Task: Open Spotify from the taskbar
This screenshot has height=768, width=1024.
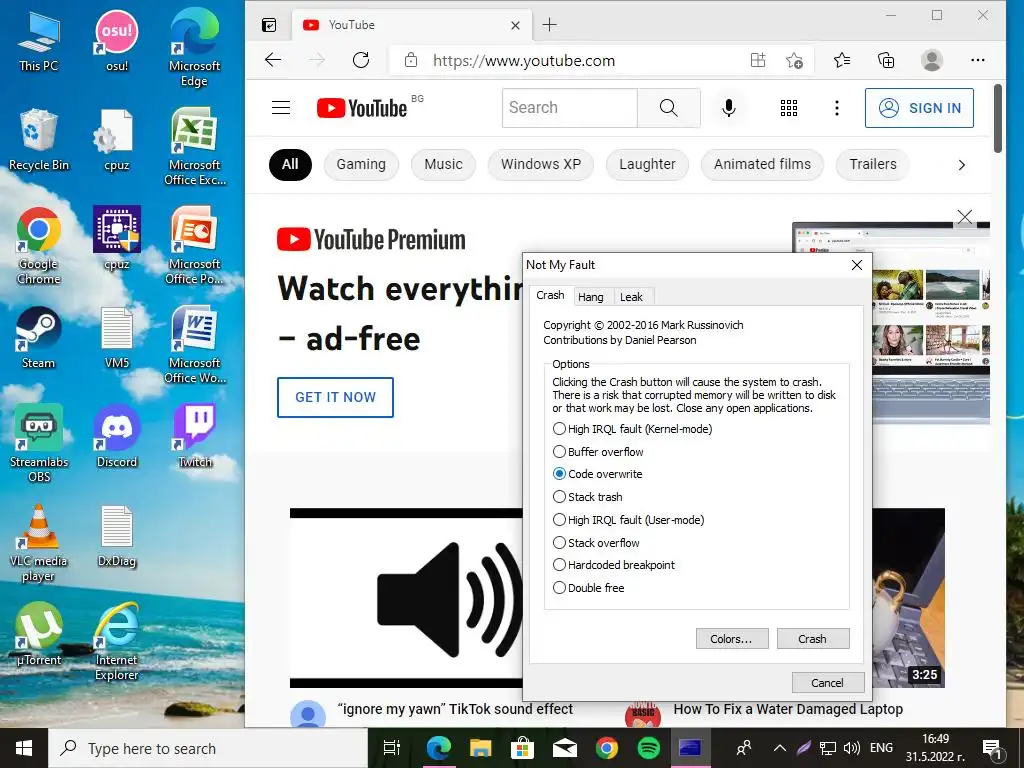Action: (648, 748)
